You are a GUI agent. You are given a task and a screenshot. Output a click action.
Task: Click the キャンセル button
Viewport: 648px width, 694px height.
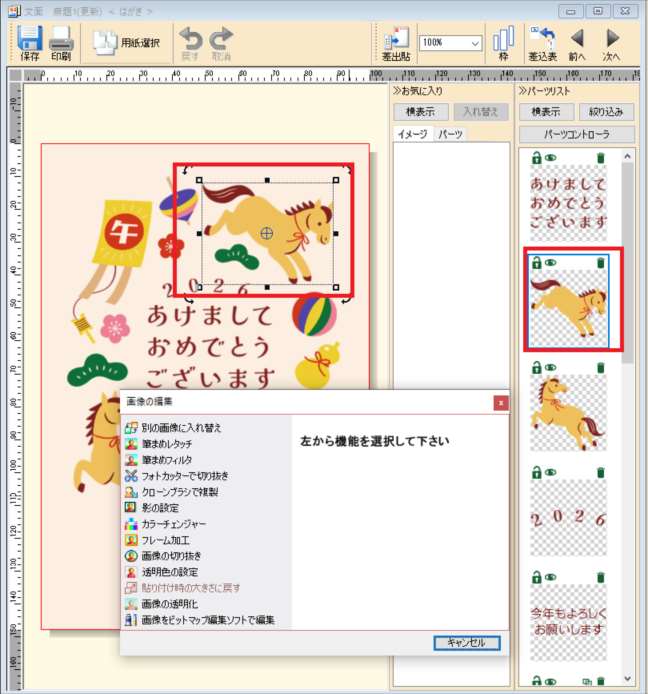click(466, 643)
